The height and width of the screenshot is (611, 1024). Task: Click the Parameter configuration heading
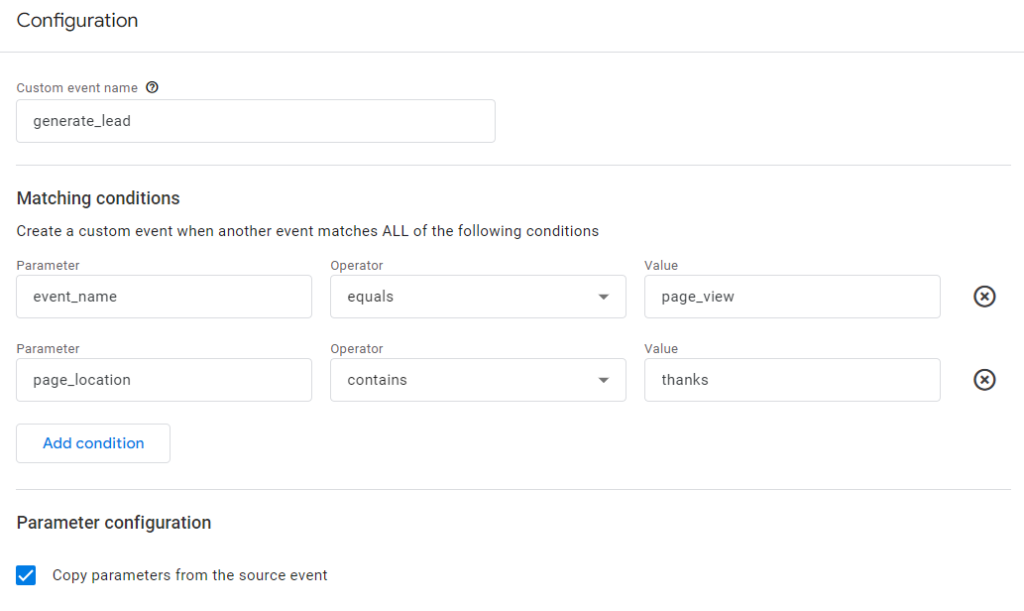click(x=114, y=522)
